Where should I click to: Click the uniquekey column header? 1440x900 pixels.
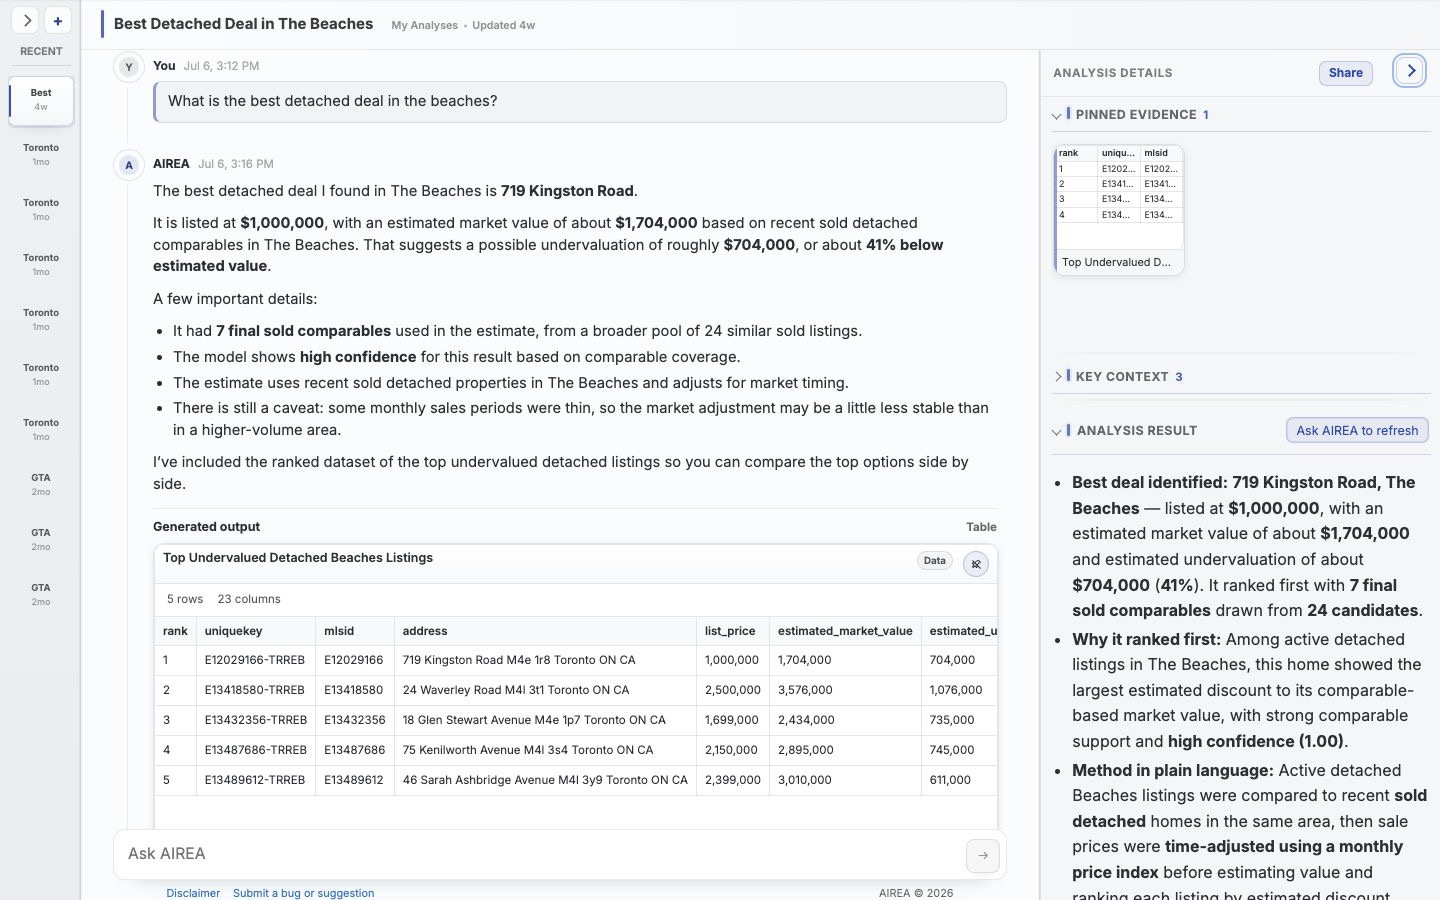pos(256,631)
